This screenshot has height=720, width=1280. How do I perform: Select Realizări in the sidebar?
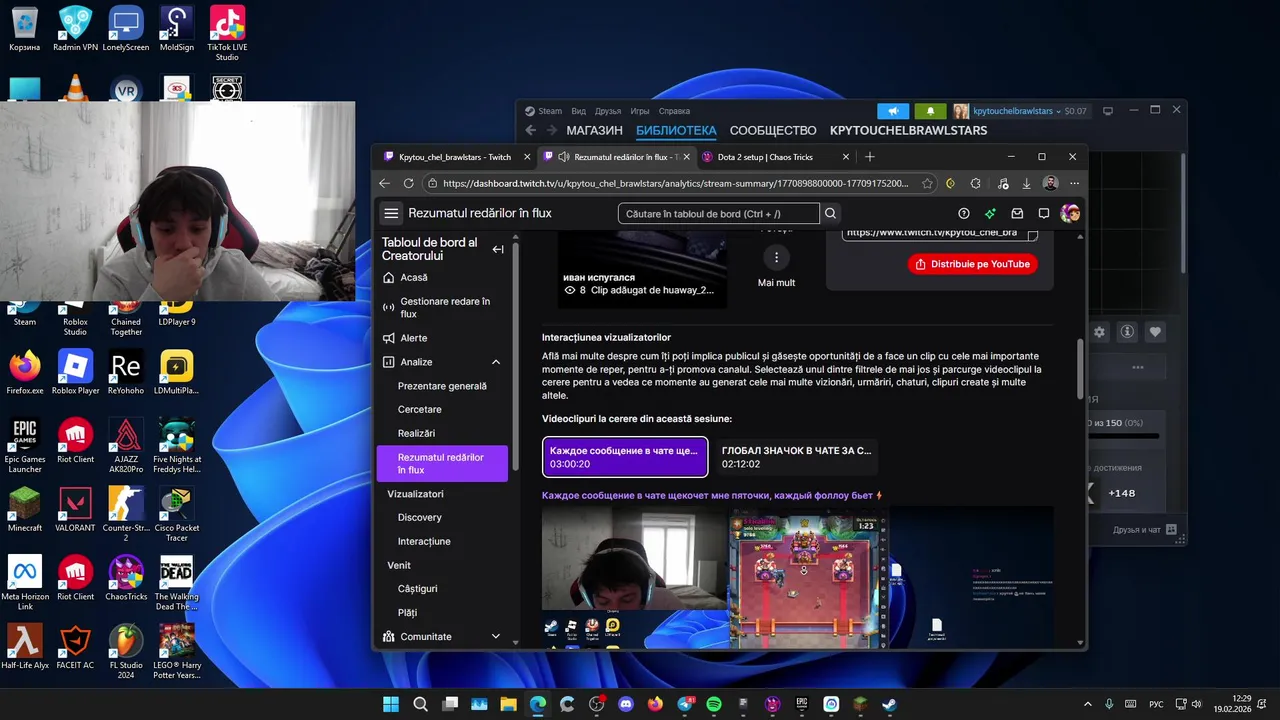416,433
